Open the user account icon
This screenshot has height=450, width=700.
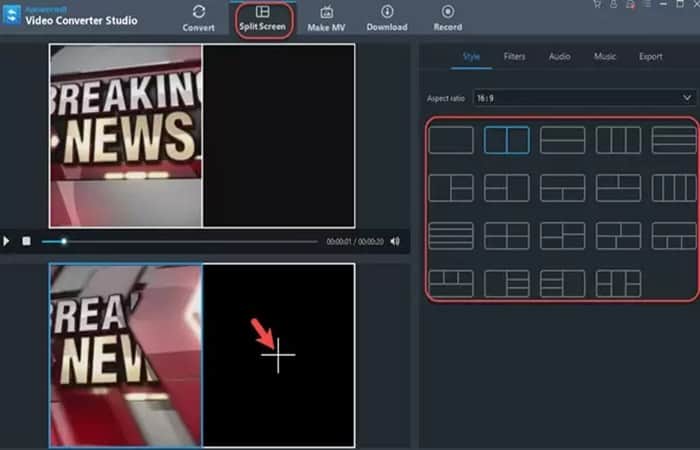(614, 4)
